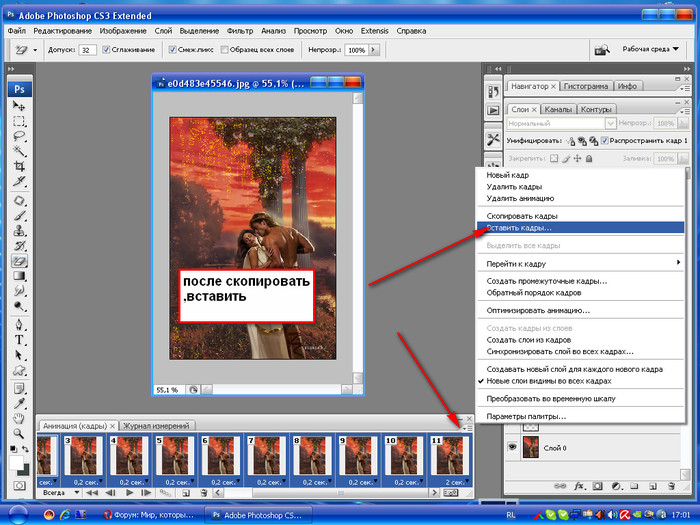
Task: Open Непрозр. slider arrow in options bar
Action: click(374, 50)
